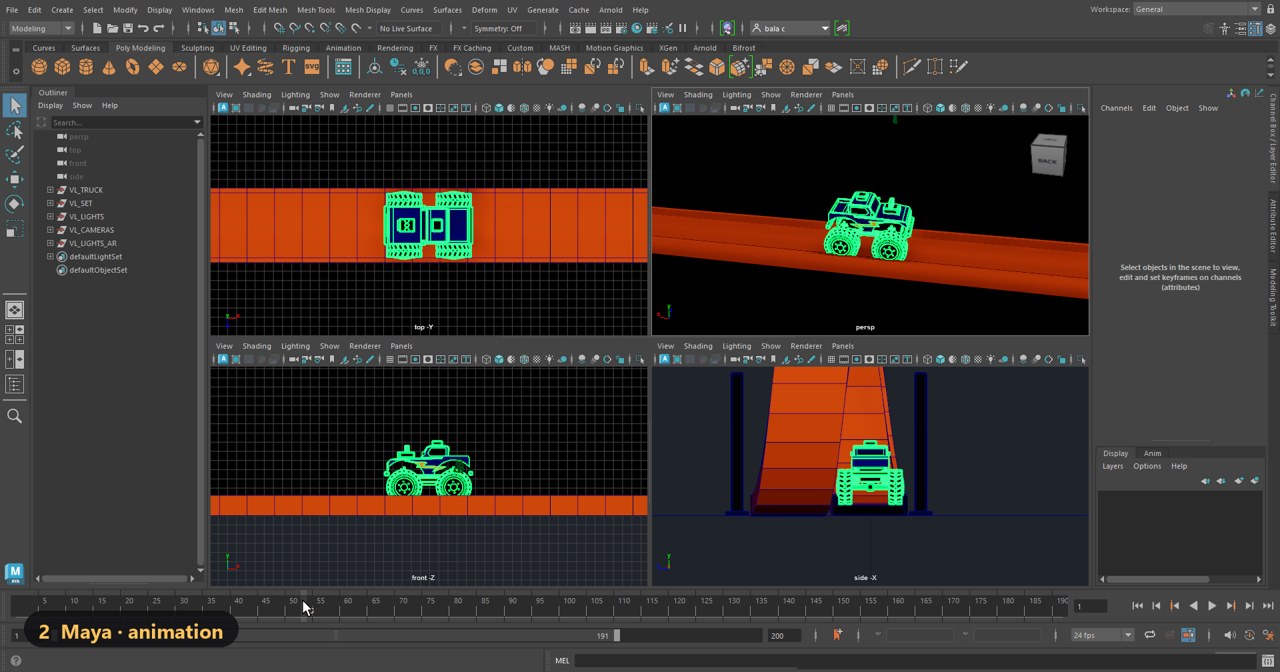This screenshot has width=1280, height=672.
Task: Open the Edit Mesh menu
Action: point(270,10)
